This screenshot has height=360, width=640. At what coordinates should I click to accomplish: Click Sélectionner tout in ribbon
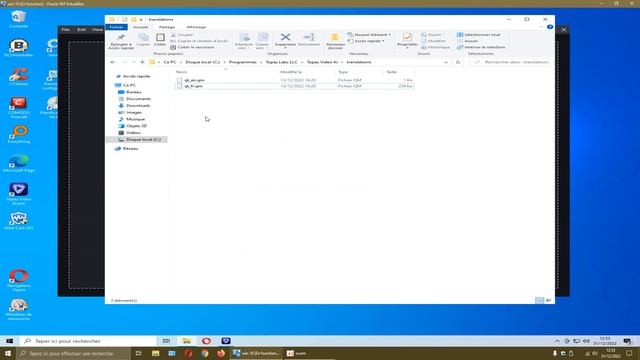478,35
